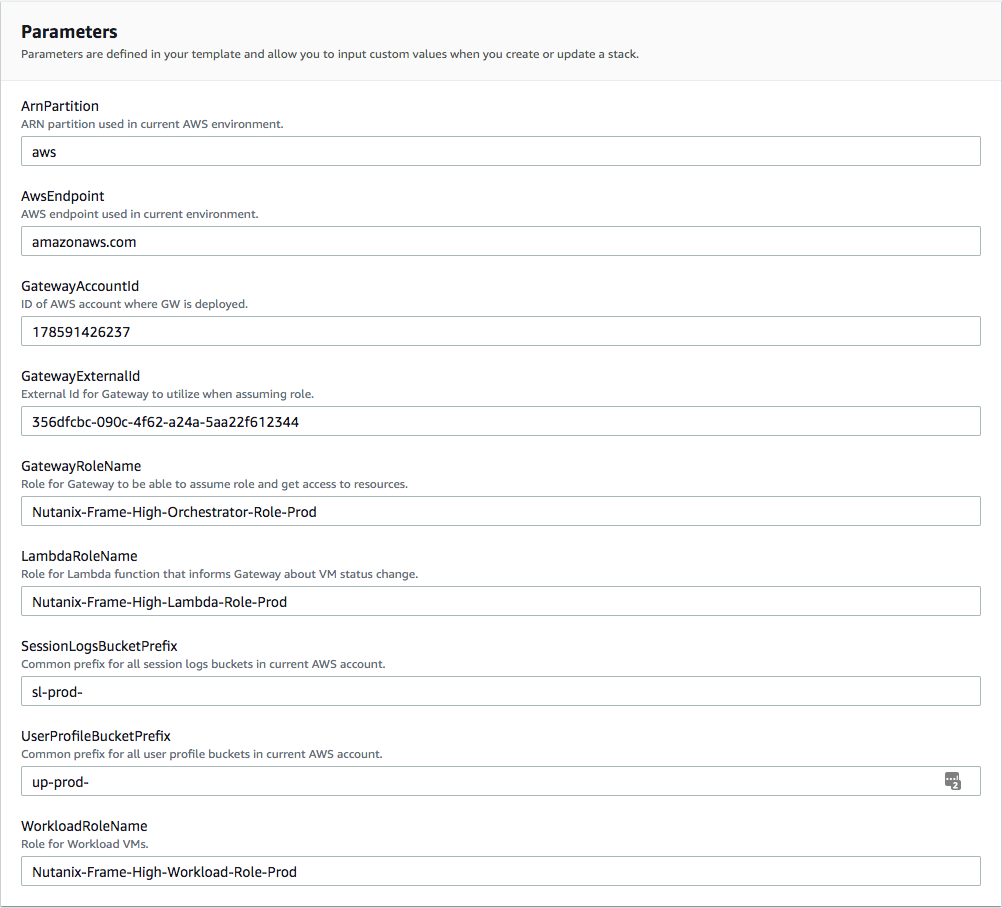Select the account ID 178591426237
This screenshot has height=908, width=1002.
76,331
